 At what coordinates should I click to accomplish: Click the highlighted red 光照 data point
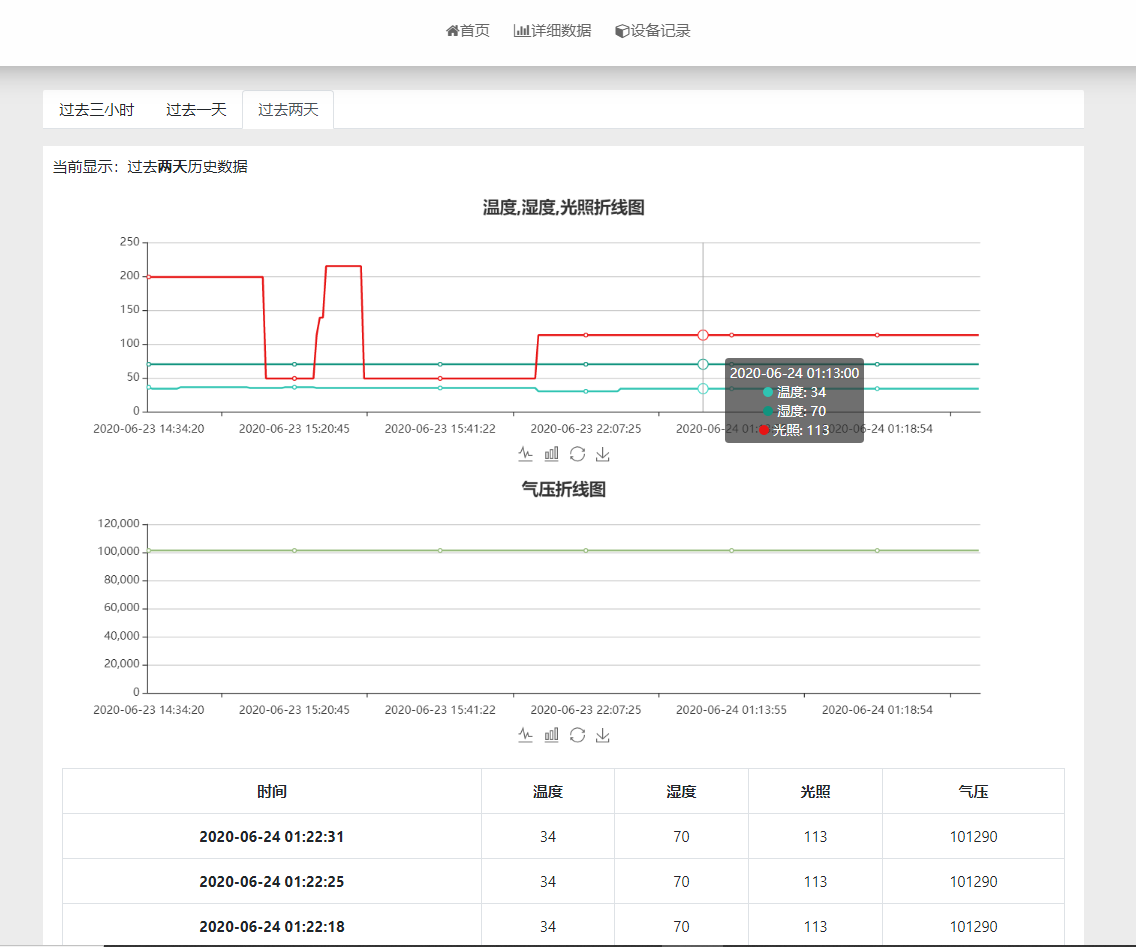(x=703, y=335)
